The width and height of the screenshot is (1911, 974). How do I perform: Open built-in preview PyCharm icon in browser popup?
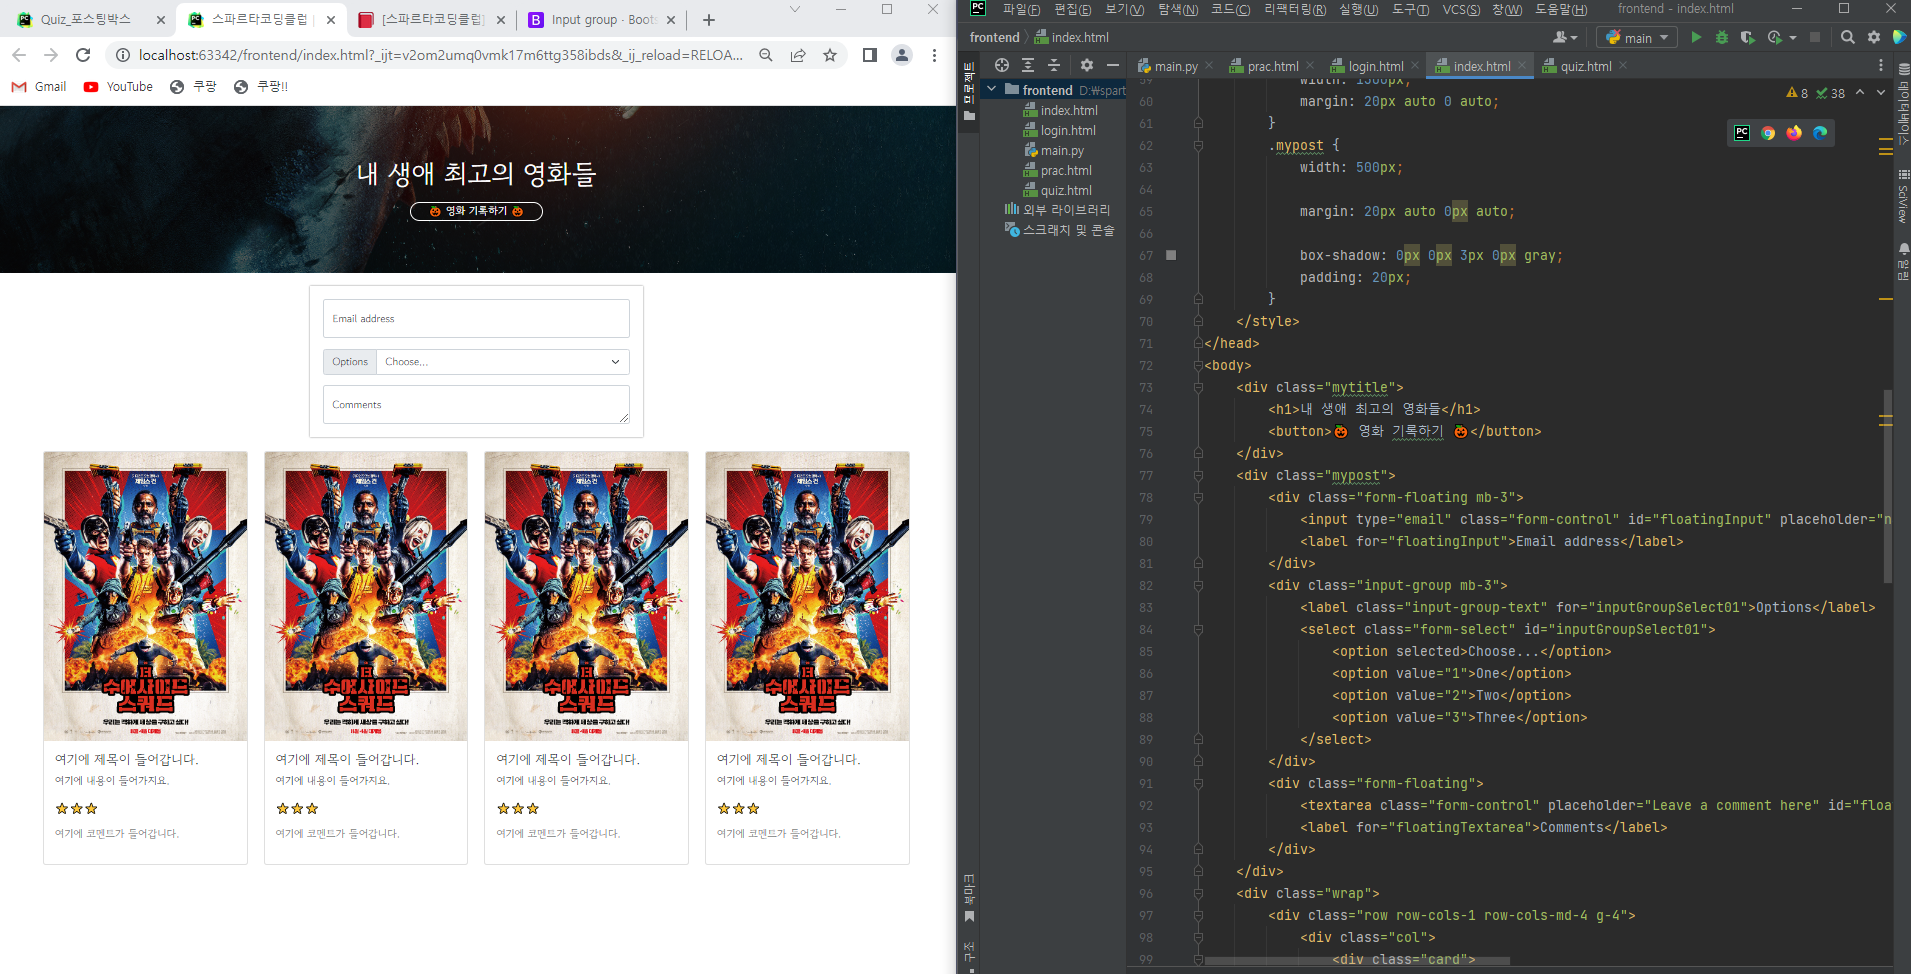1742,133
